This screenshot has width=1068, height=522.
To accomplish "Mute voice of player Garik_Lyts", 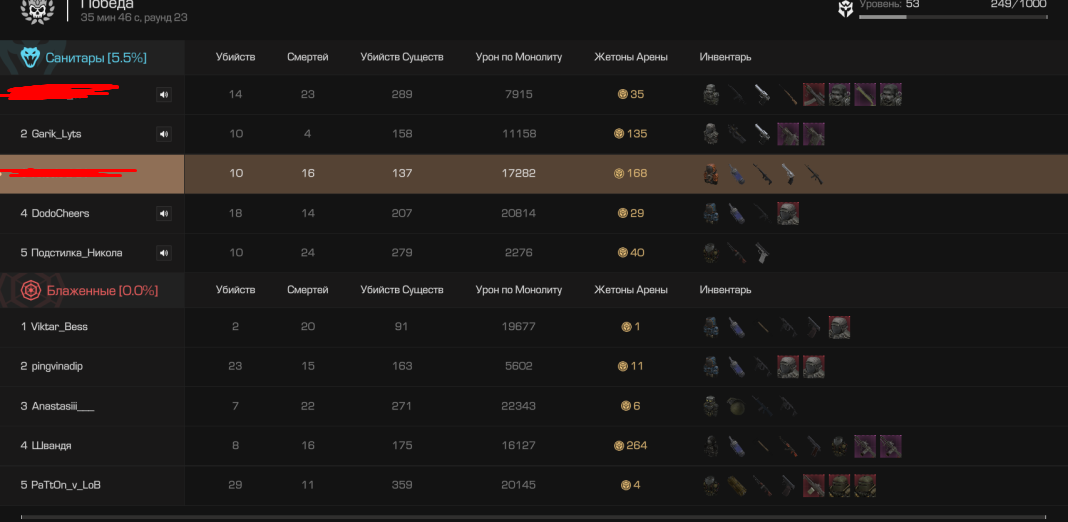I will click(x=163, y=134).
